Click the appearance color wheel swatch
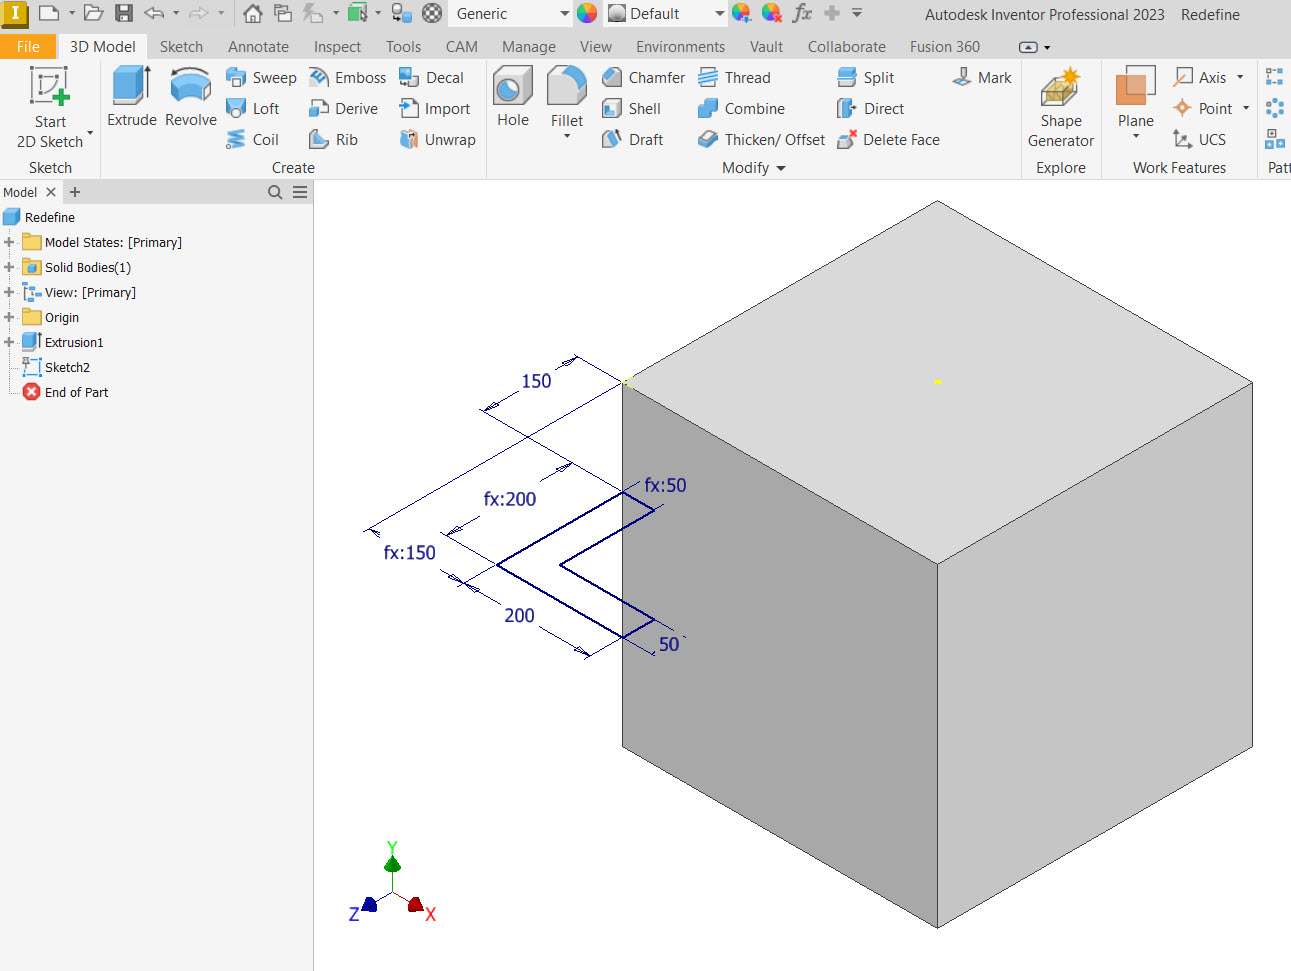The width and height of the screenshot is (1291, 971). (x=587, y=14)
